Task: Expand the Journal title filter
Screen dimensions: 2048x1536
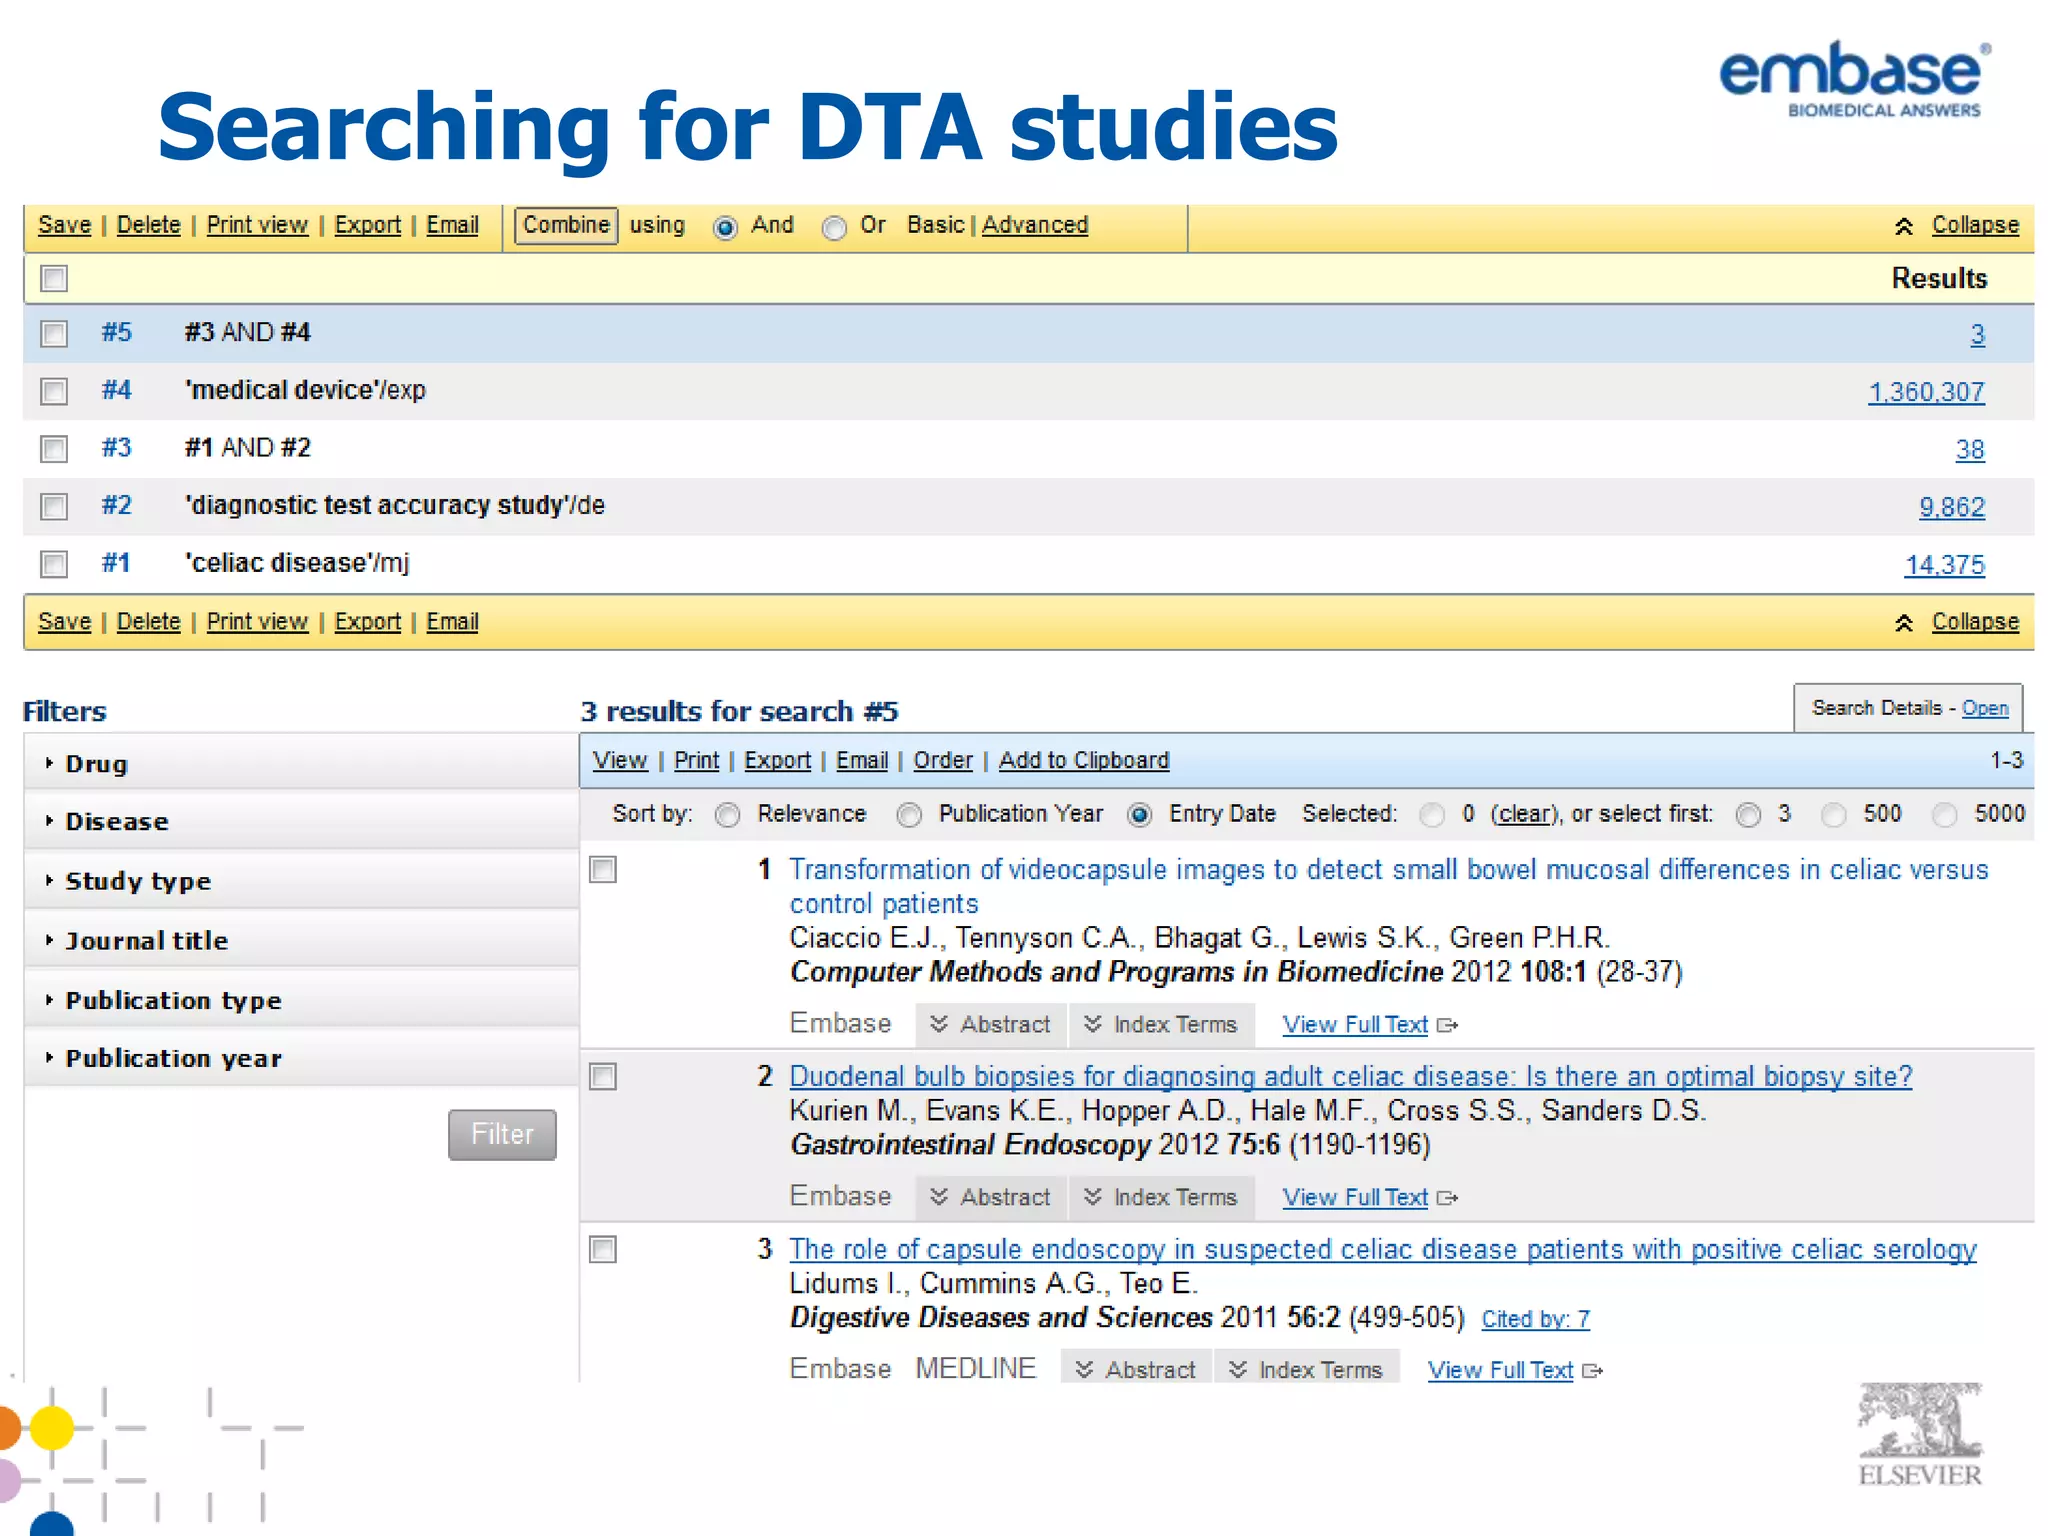Action: [301, 941]
